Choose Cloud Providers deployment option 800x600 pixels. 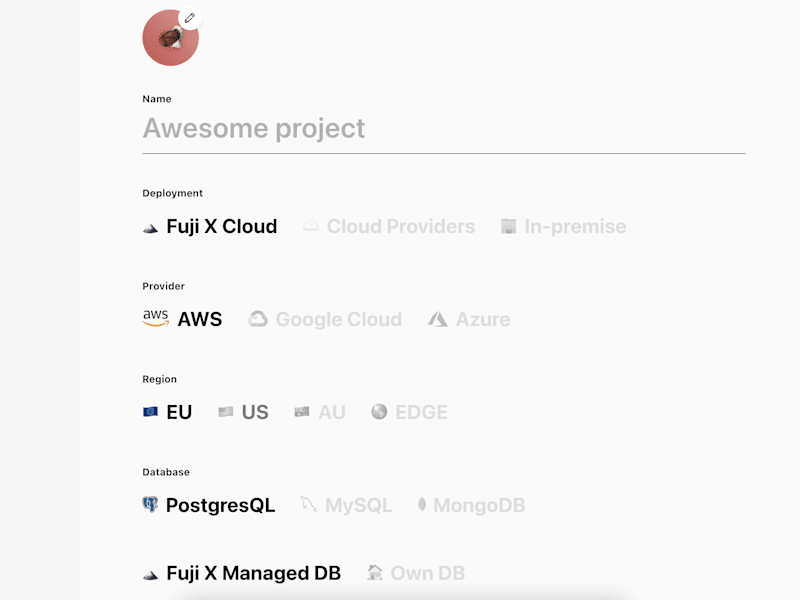pos(389,227)
